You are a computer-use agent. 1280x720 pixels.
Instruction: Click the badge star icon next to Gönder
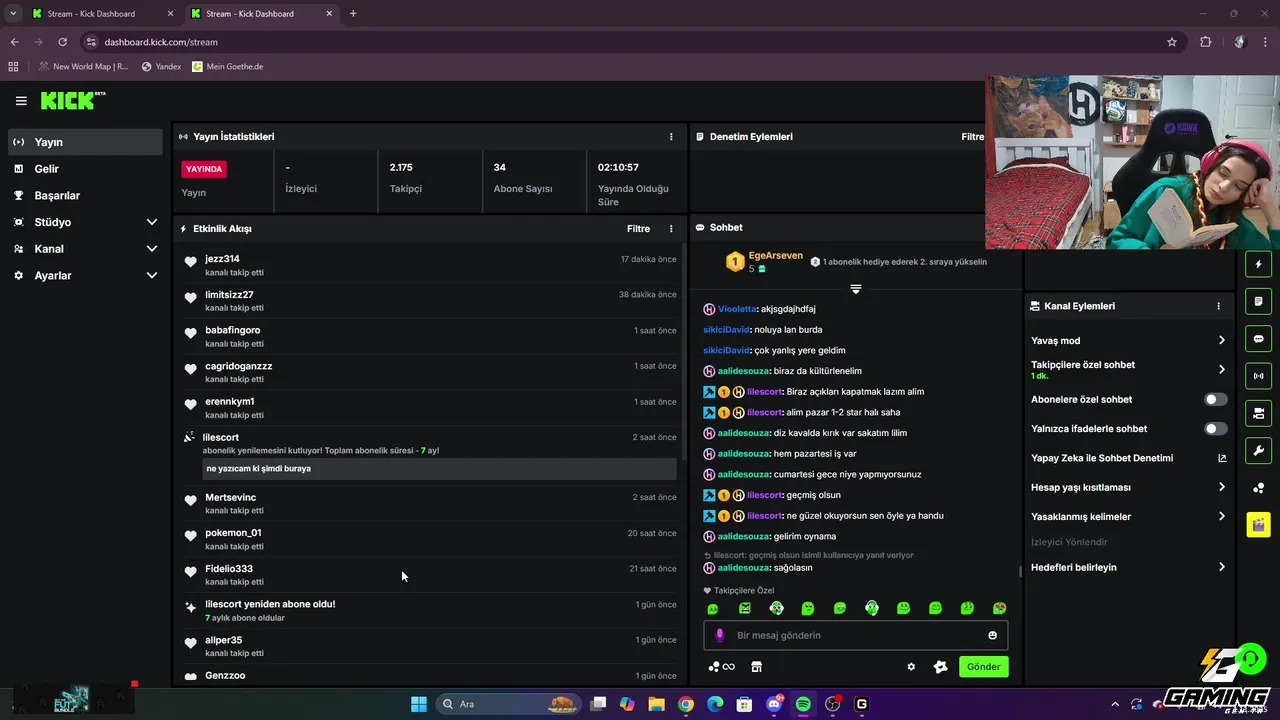[940, 667]
